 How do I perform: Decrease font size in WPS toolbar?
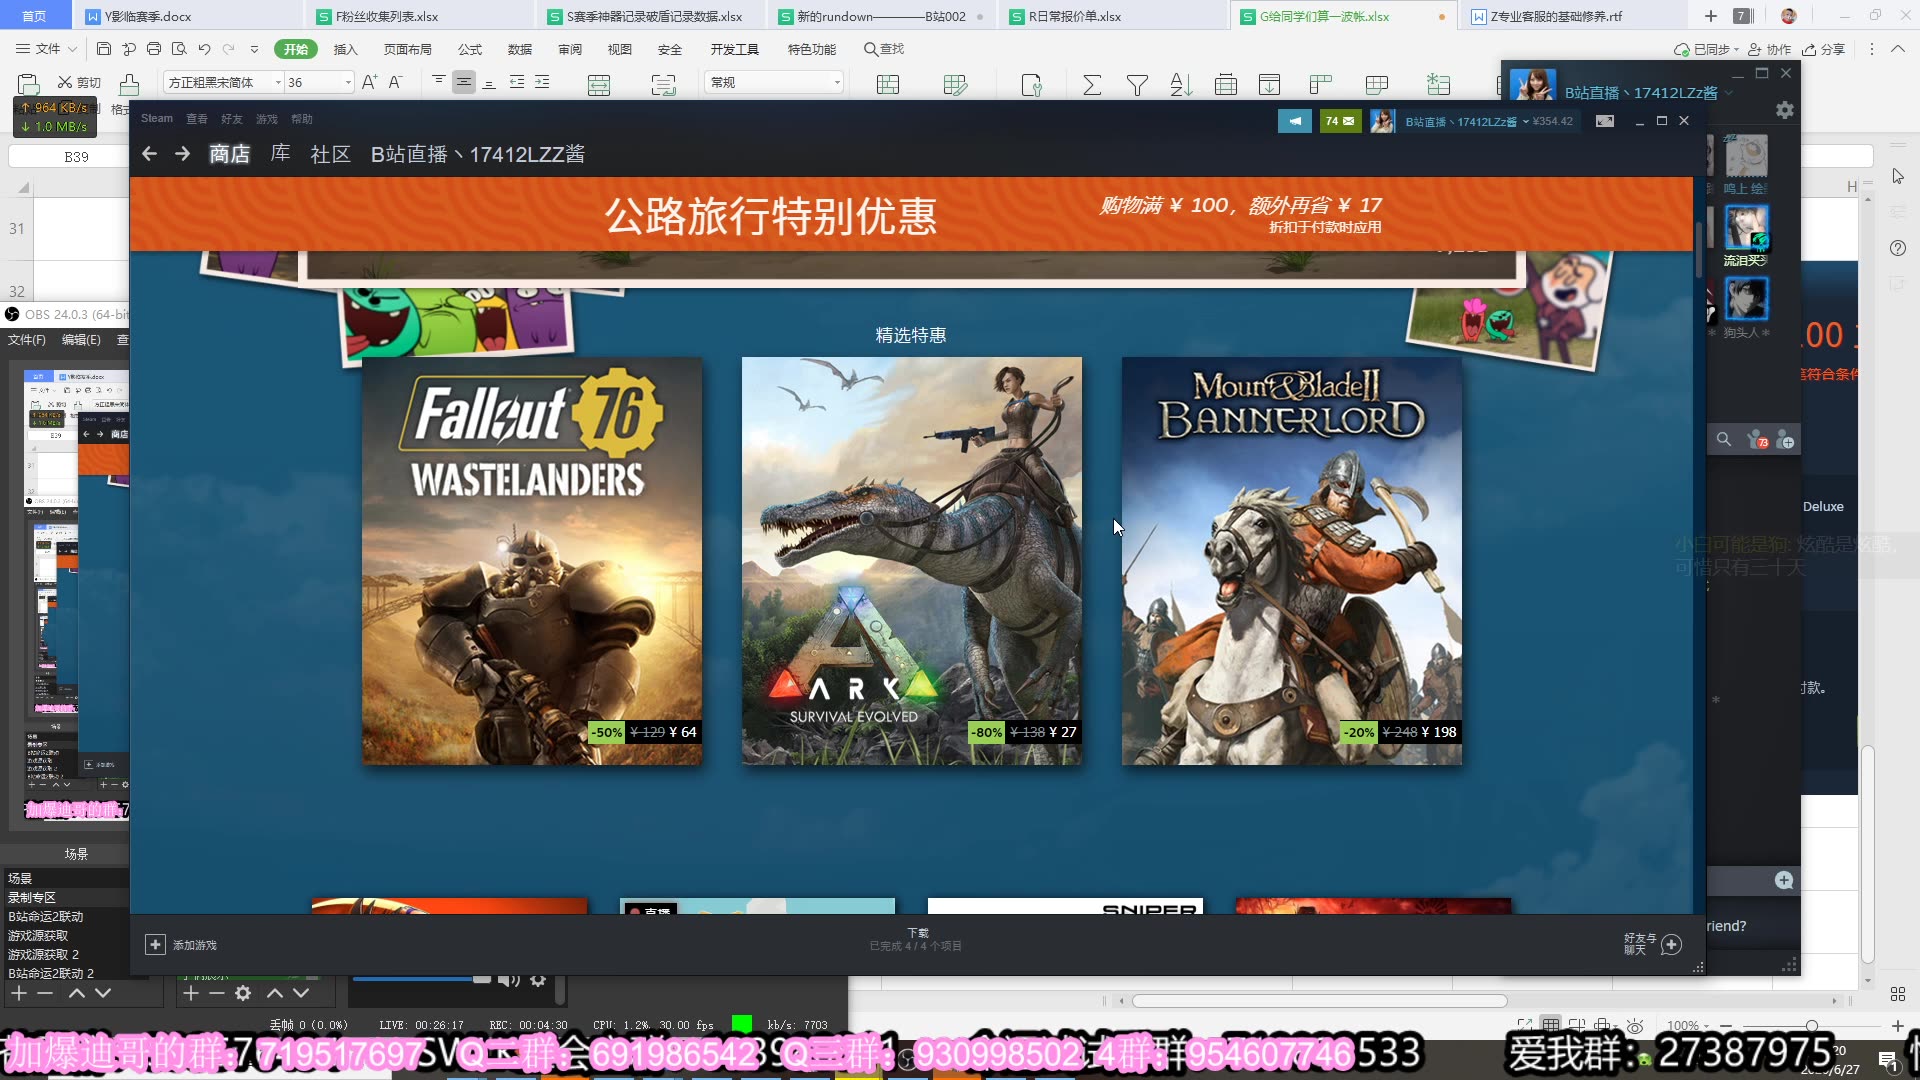[395, 82]
